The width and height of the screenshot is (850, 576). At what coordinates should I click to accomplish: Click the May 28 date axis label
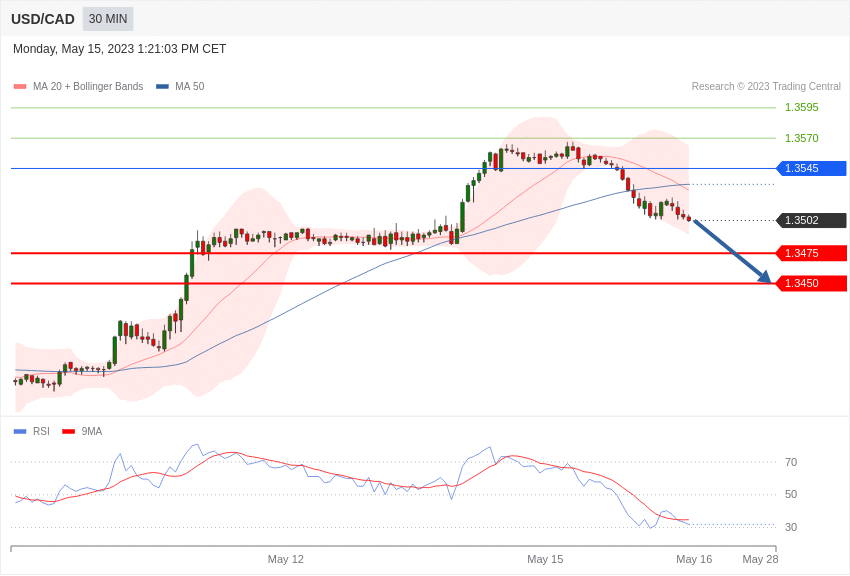pyautogui.click(x=760, y=559)
